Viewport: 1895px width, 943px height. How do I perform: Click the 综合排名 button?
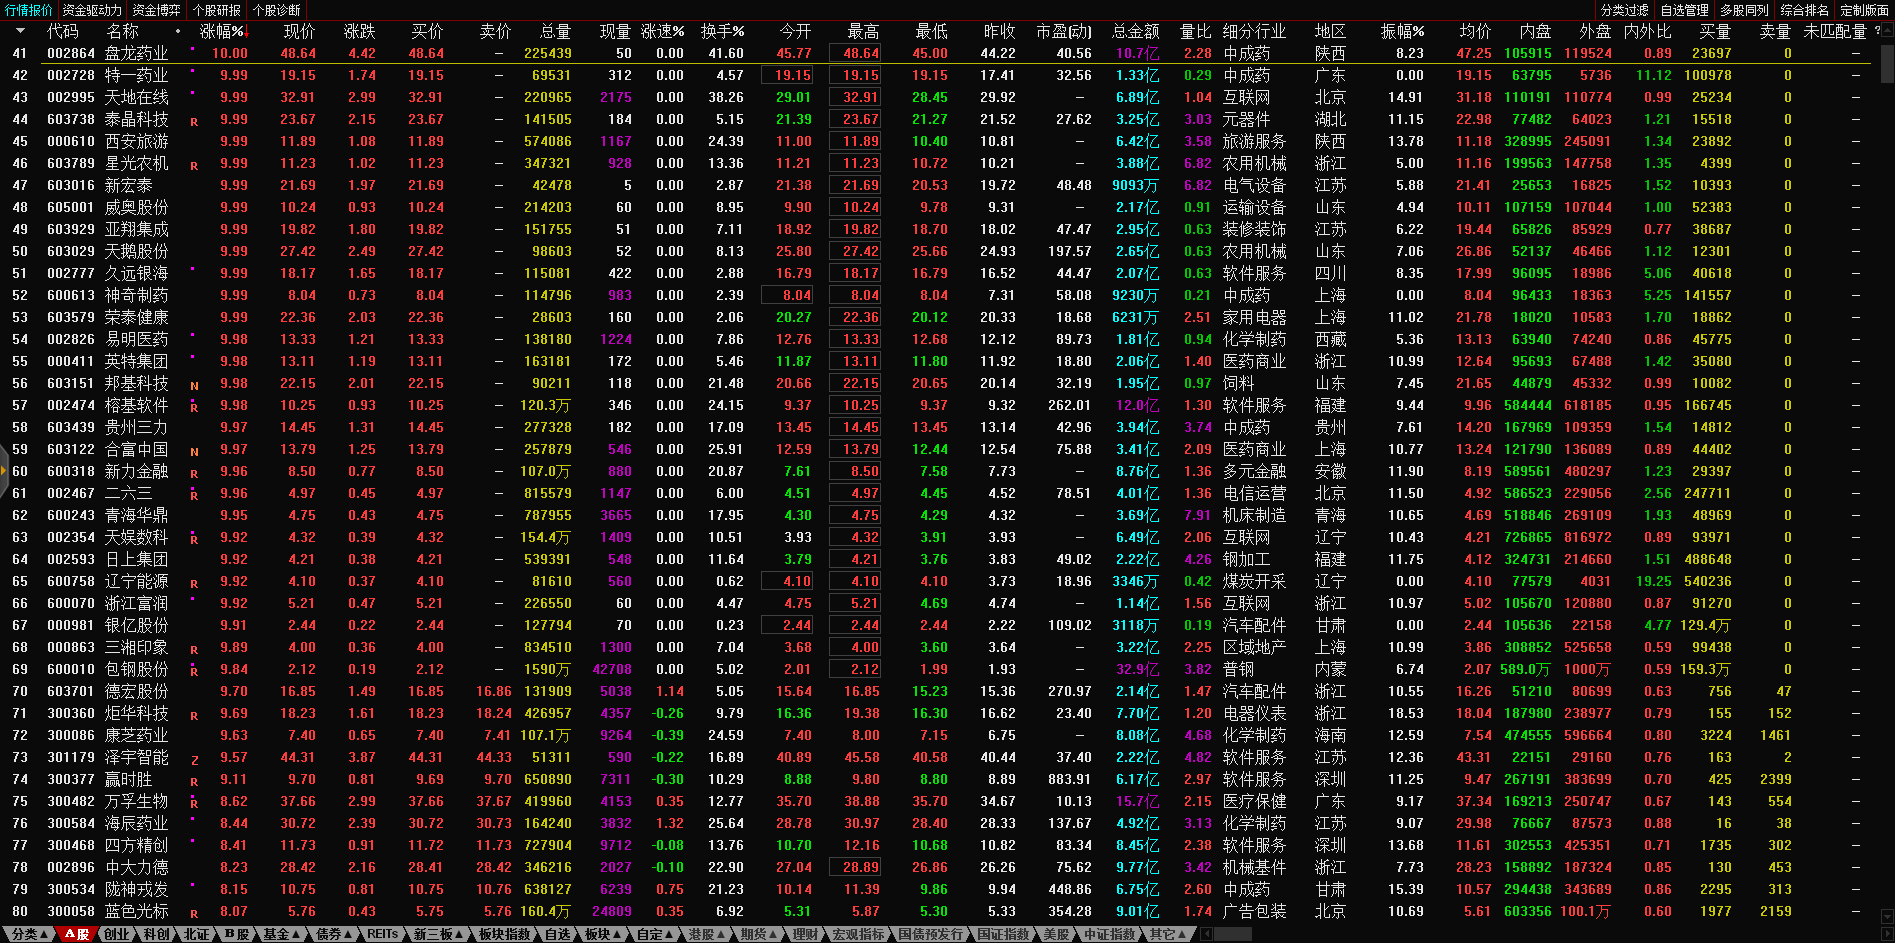(x=1804, y=10)
